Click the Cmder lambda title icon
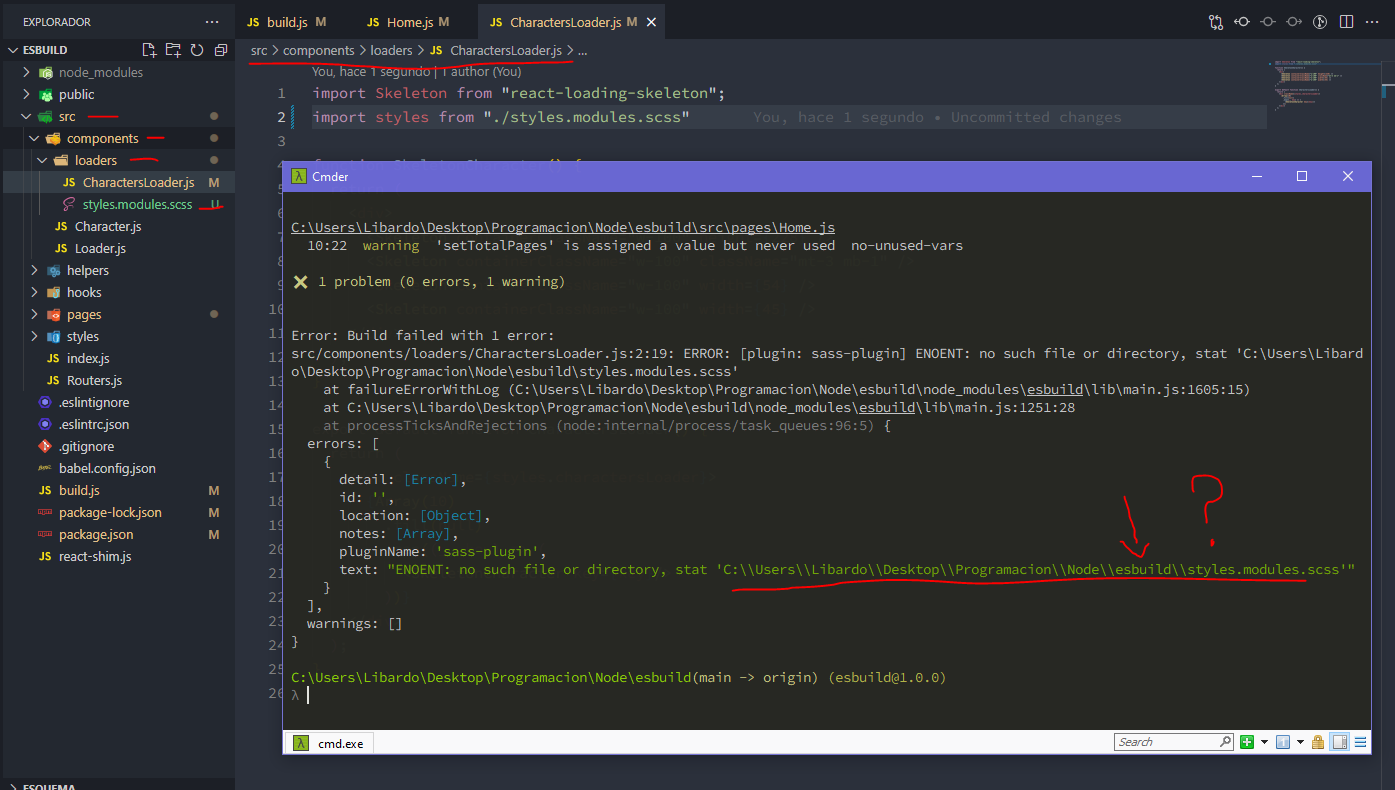 pyautogui.click(x=298, y=176)
